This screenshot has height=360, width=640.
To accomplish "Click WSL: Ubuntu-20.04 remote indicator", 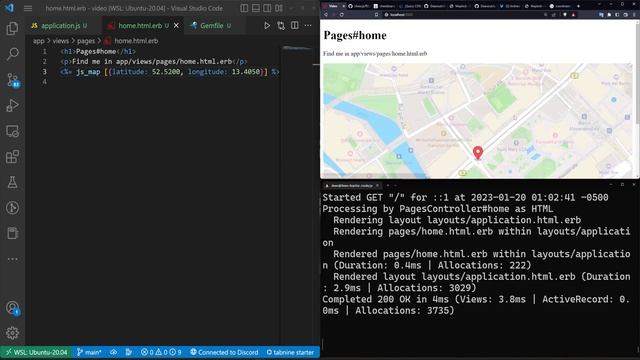I will coord(36,352).
